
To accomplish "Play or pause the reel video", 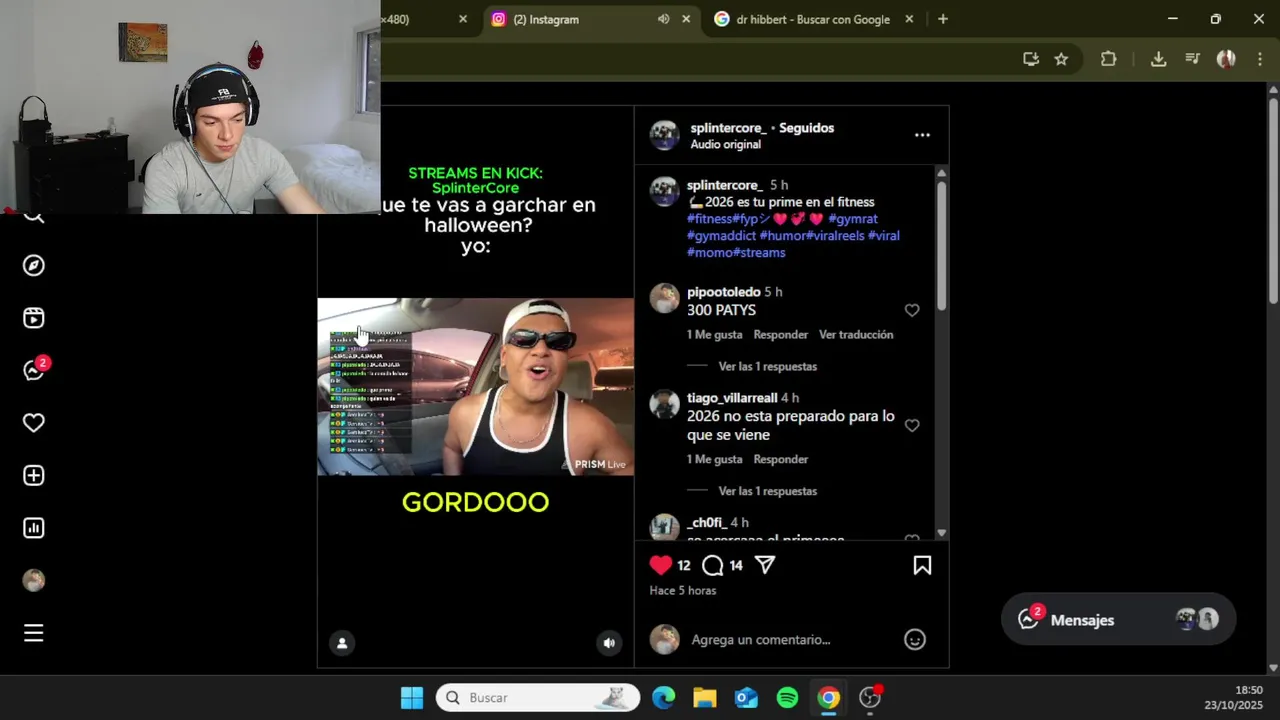I will coord(475,386).
